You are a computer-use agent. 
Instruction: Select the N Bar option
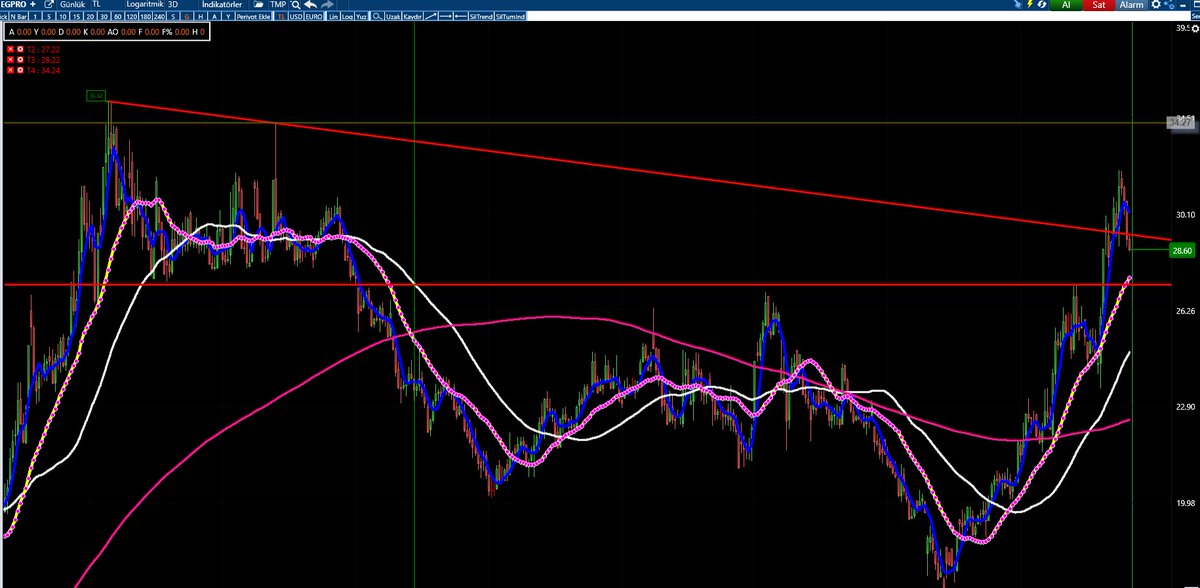point(19,17)
